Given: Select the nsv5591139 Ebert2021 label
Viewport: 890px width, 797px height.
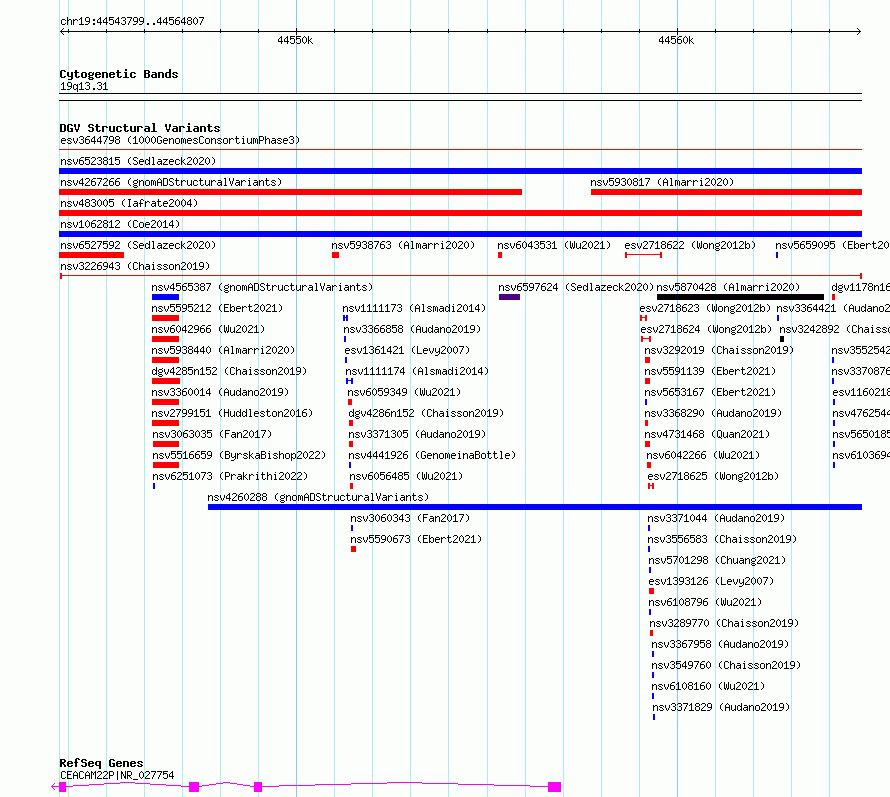Looking at the screenshot, I should pos(710,371).
